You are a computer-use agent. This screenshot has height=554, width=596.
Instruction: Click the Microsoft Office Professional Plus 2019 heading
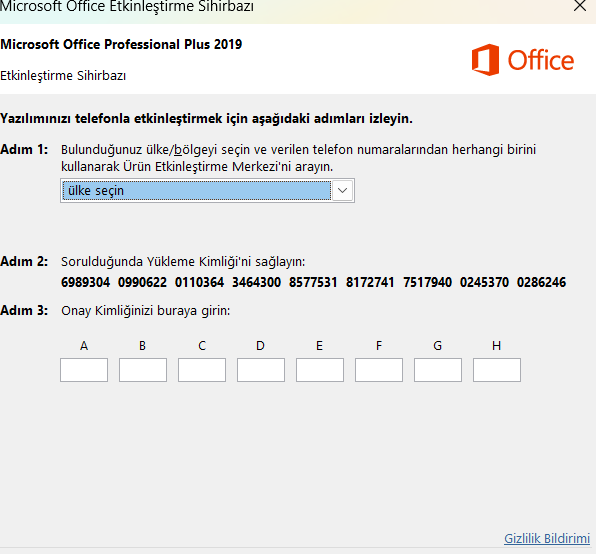click(121, 44)
